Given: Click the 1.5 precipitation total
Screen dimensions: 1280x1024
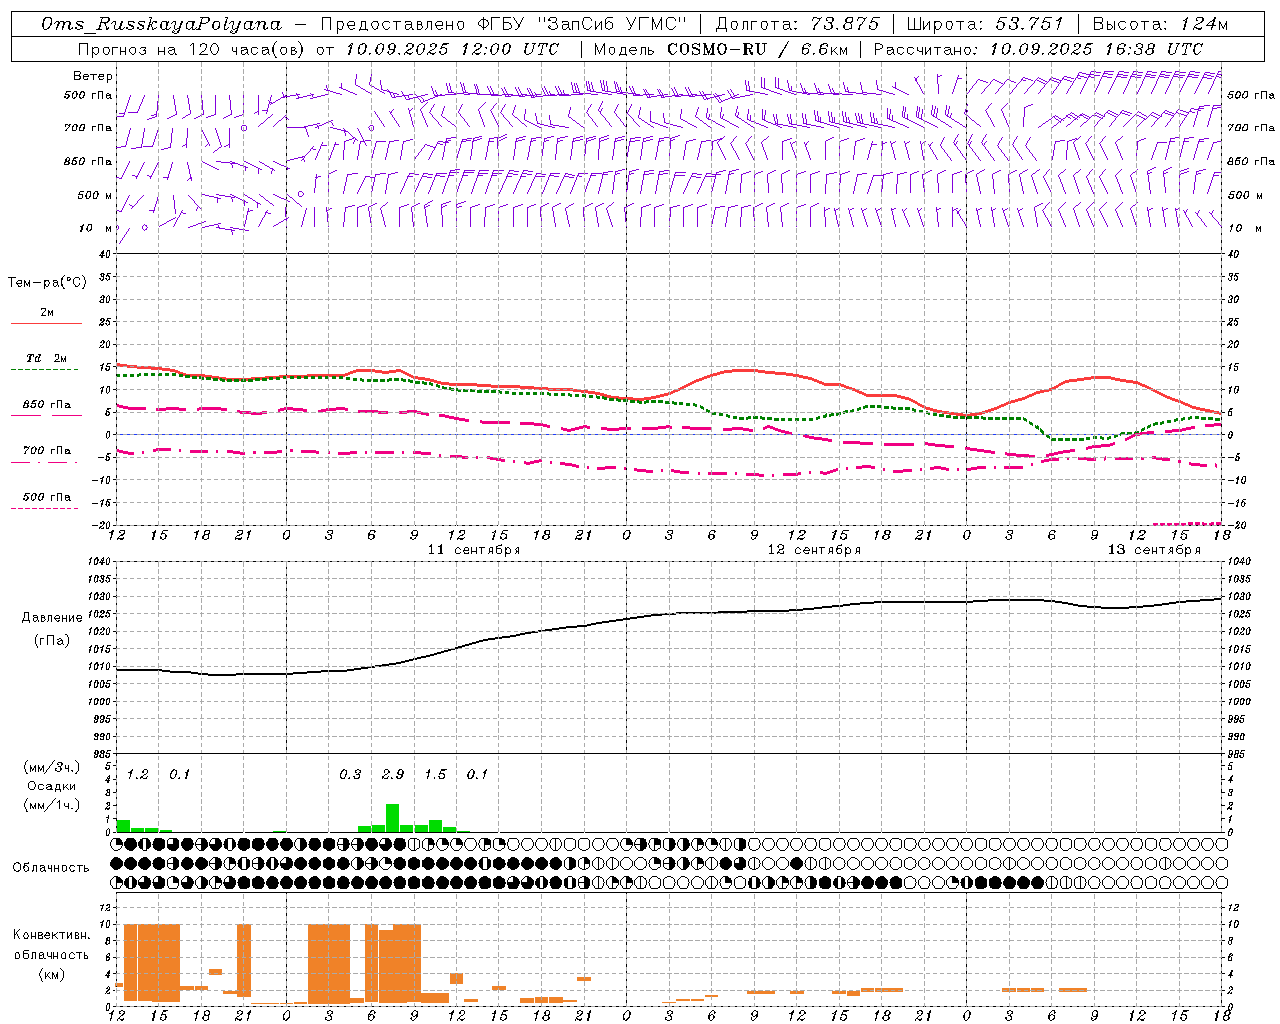Looking at the screenshot, I should pyautogui.click(x=435, y=775).
